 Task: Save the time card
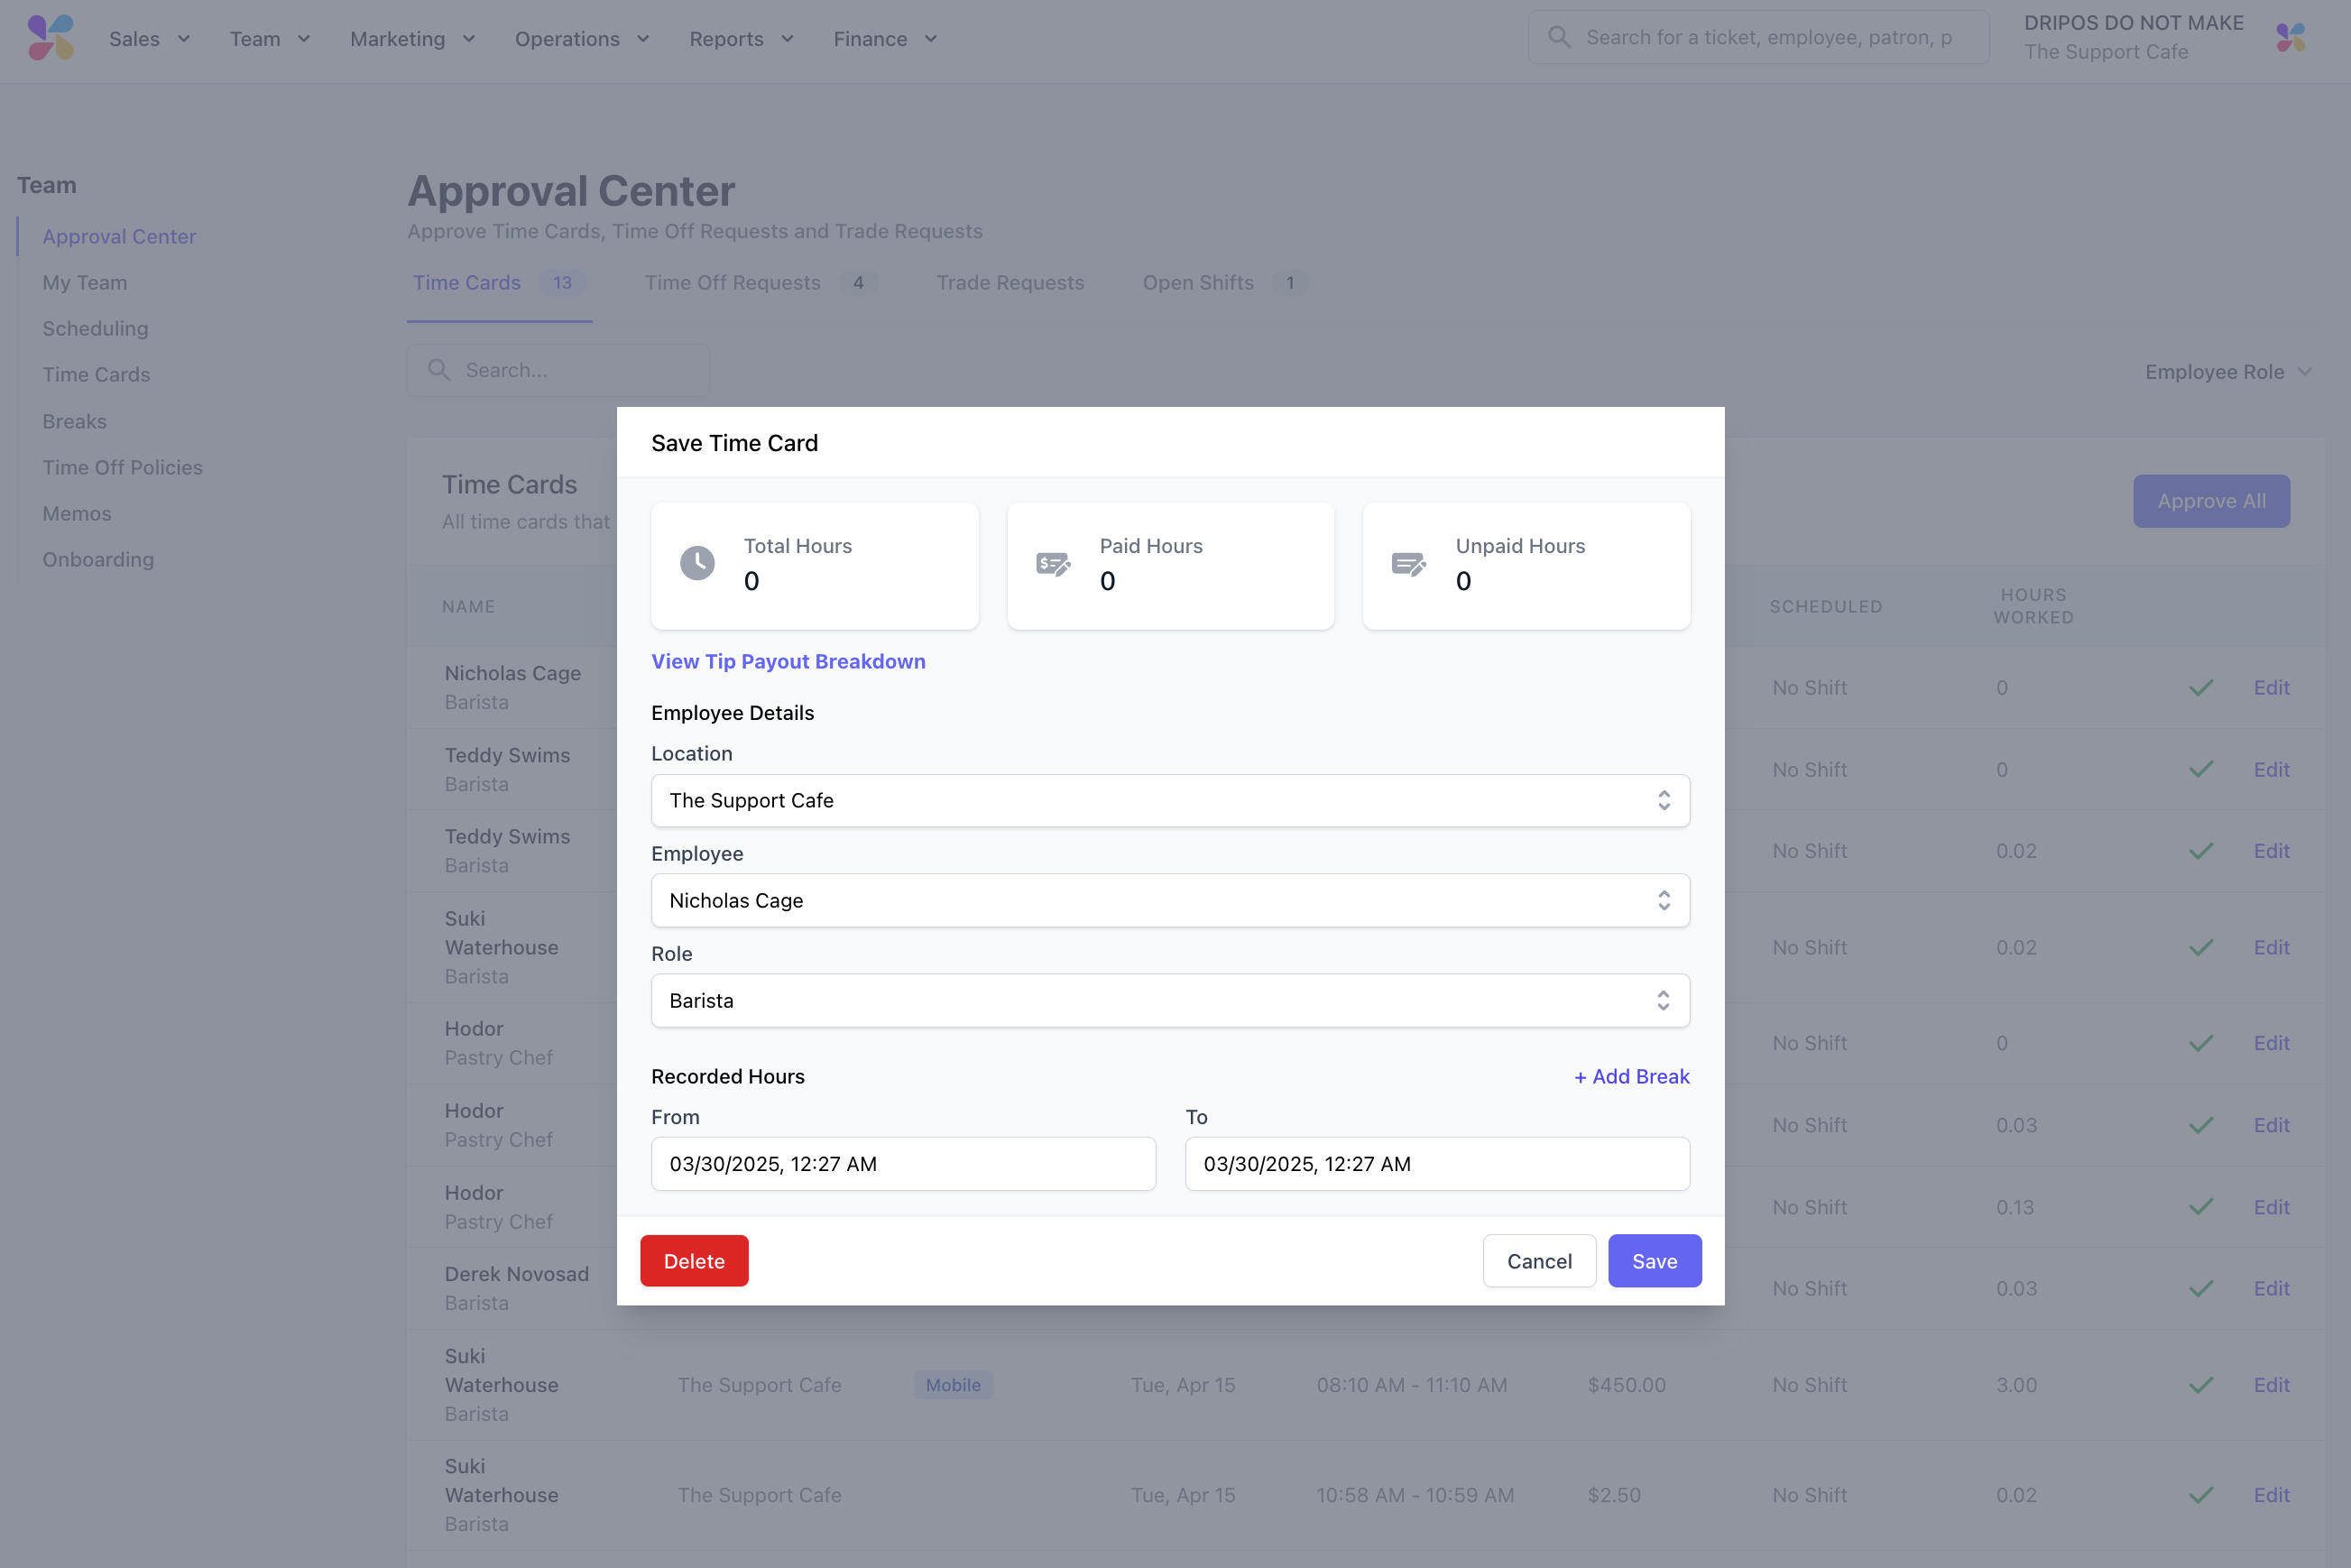(x=1653, y=1261)
